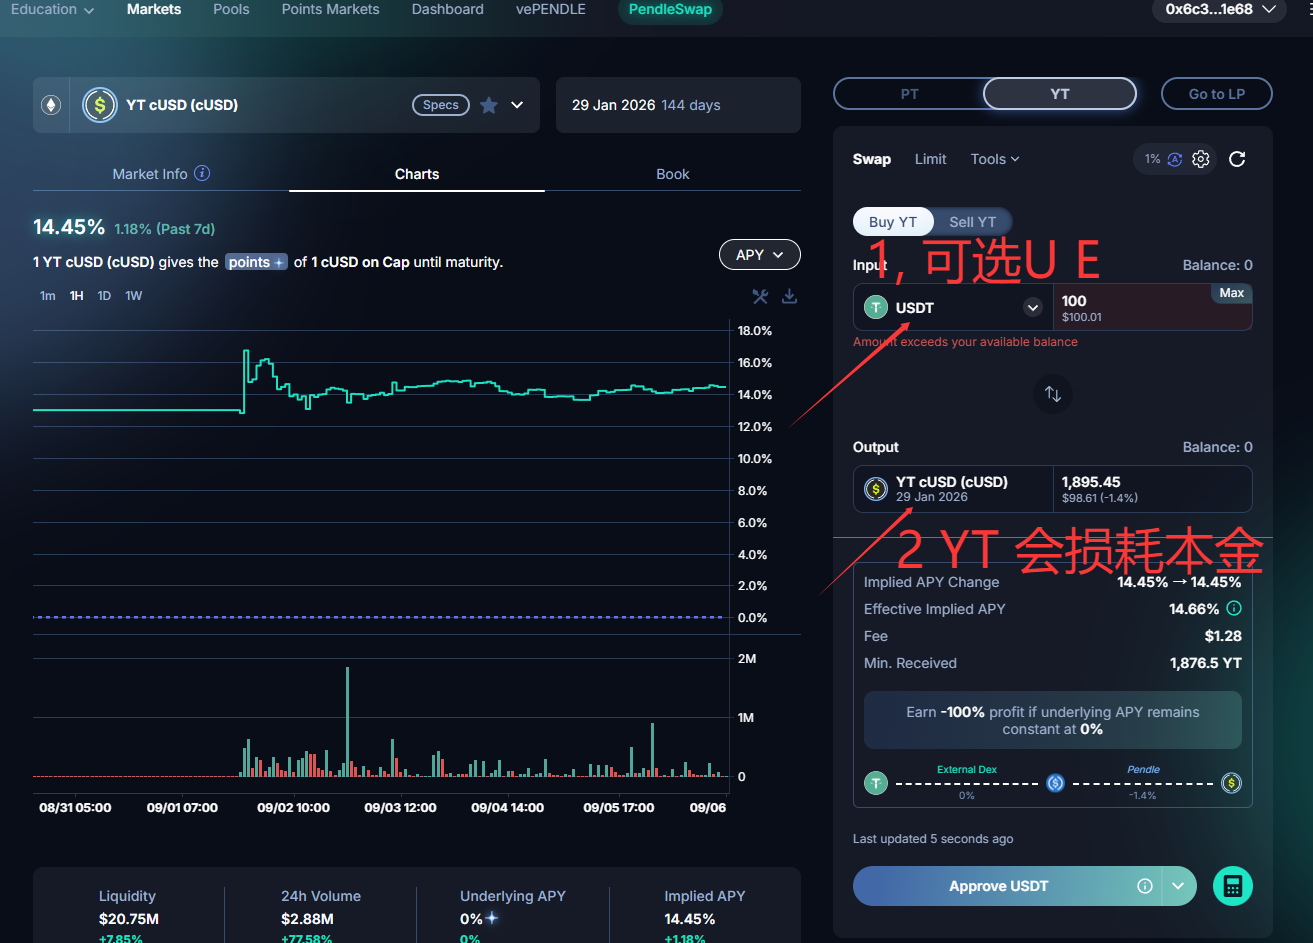Open chart tools wrench icon
This screenshot has width=1313, height=943.
760,296
